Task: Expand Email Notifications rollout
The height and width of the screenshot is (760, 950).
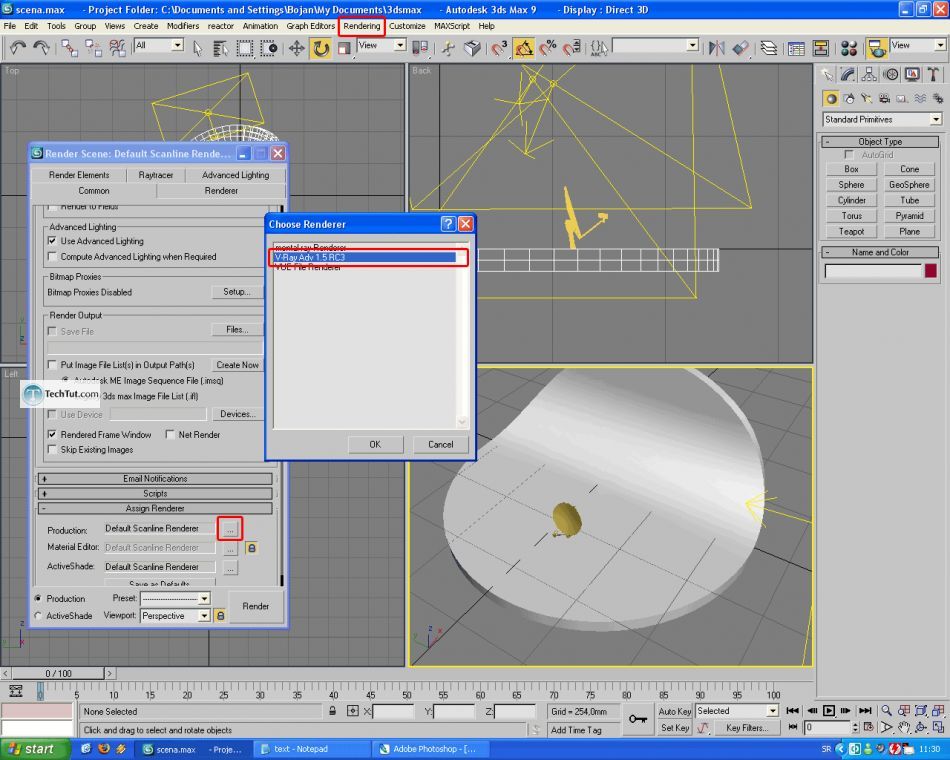Action: 155,479
